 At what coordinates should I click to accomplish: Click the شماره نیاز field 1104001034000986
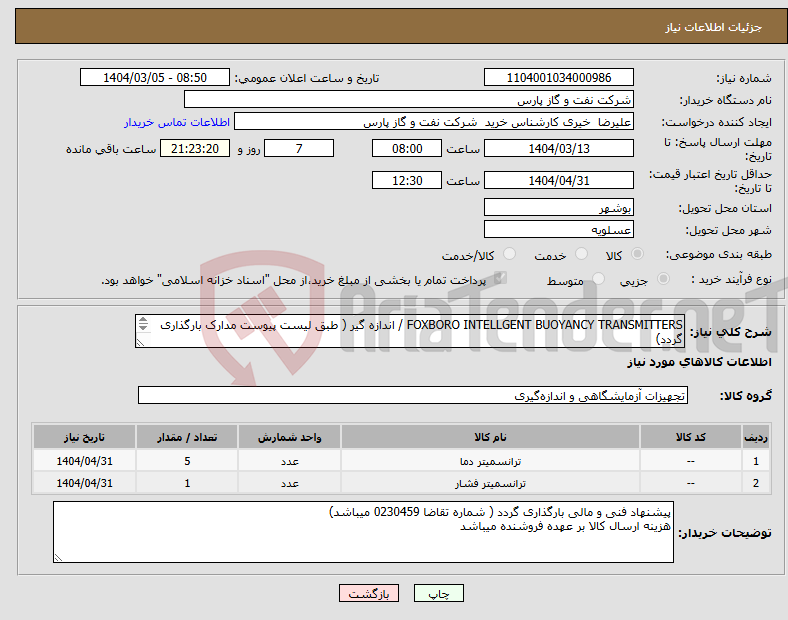coord(559,77)
